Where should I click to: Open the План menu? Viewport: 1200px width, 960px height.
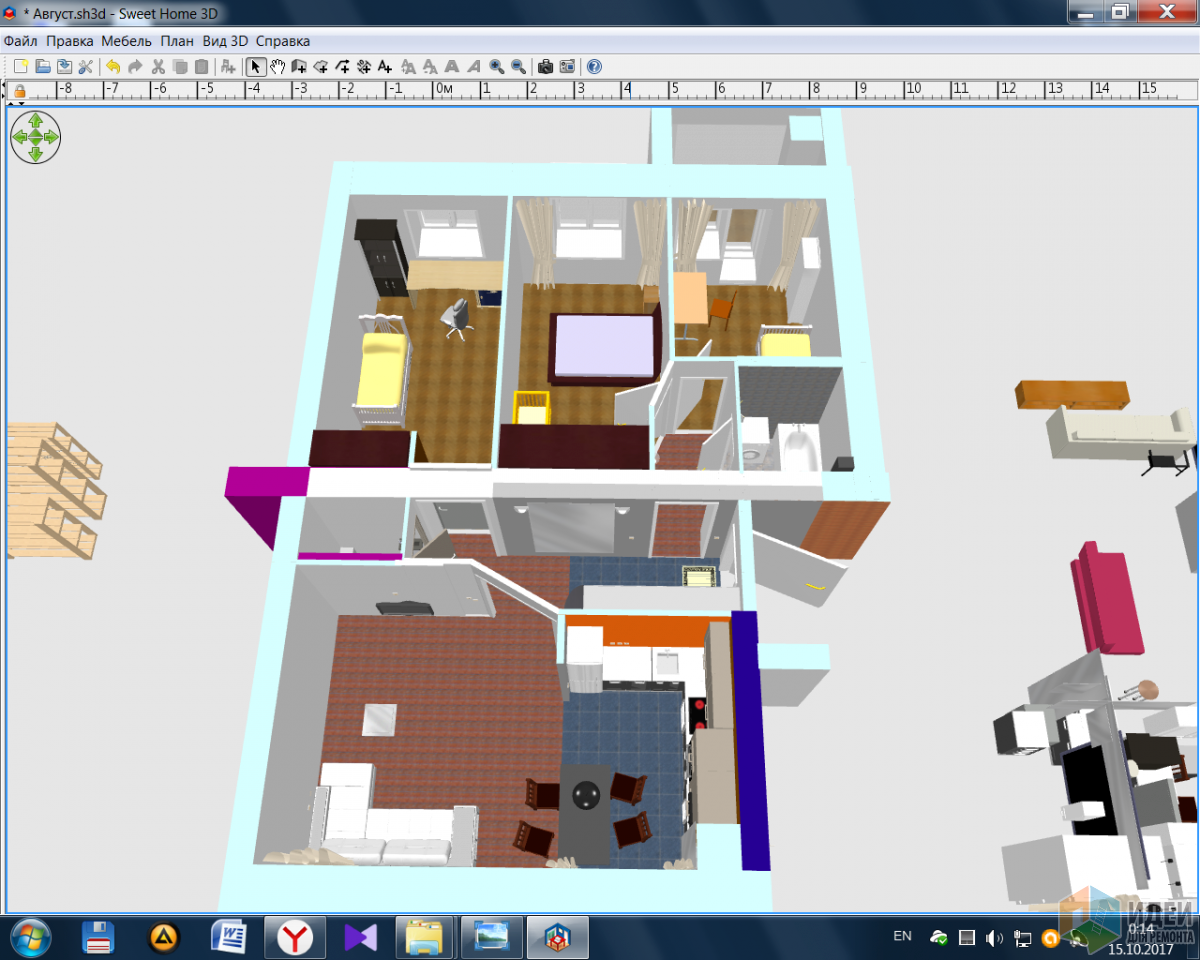[x=178, y=41]
